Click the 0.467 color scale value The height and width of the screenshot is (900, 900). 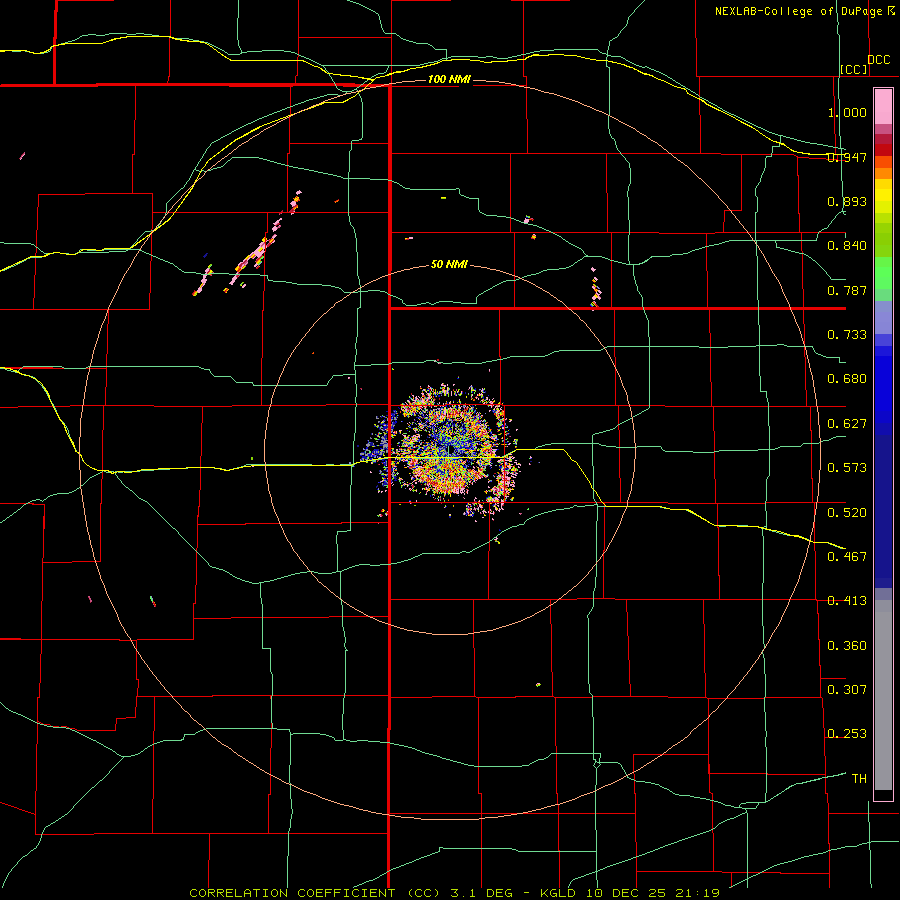pos(847,557)
